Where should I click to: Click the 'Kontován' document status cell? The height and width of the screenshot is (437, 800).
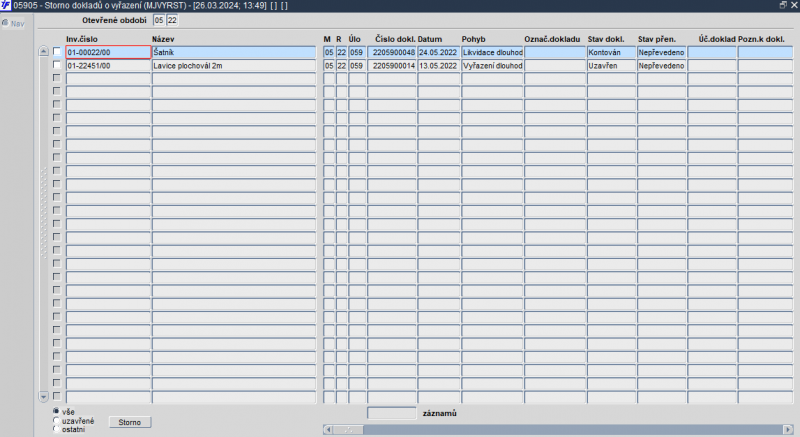pos(611,52)
